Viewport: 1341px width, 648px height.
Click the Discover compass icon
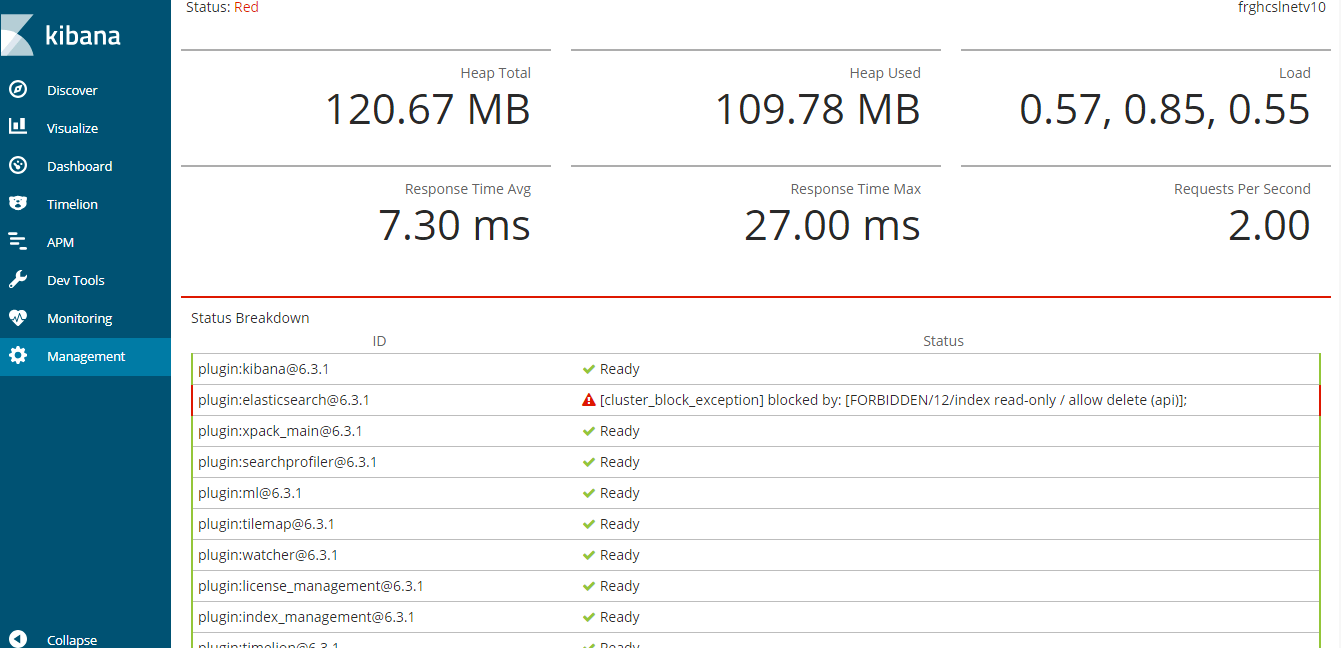[x=17, y=90]
